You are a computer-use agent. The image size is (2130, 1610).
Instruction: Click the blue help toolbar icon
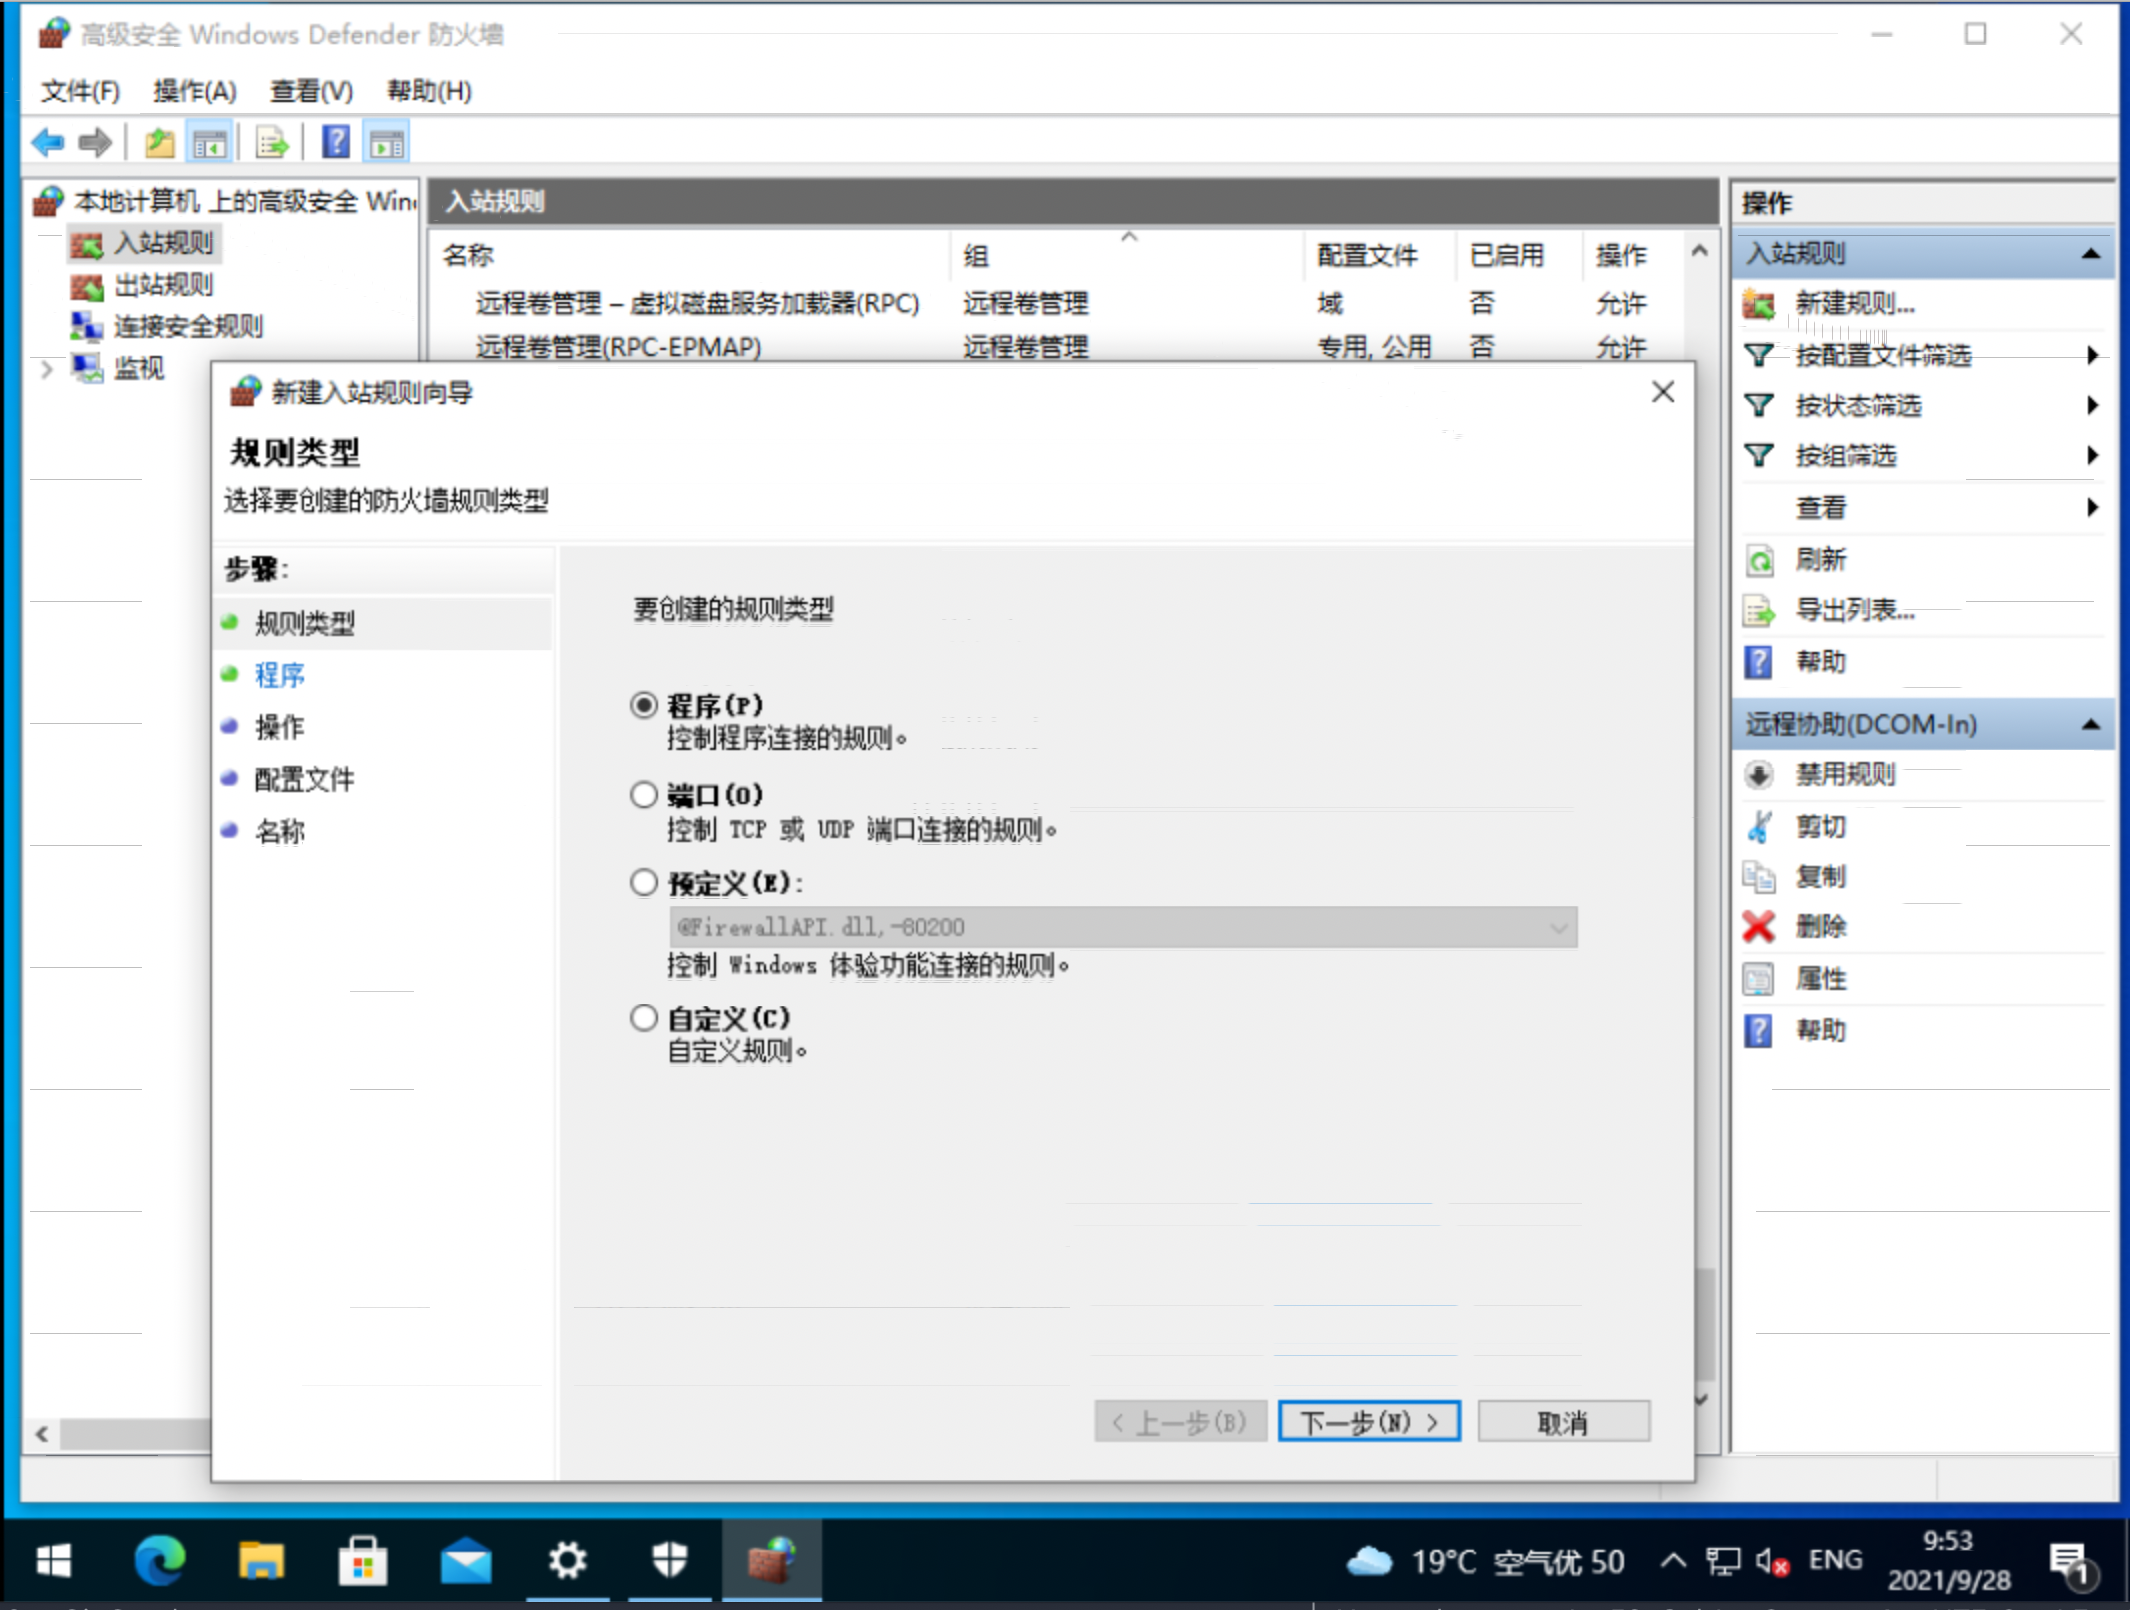coord(336,143)
